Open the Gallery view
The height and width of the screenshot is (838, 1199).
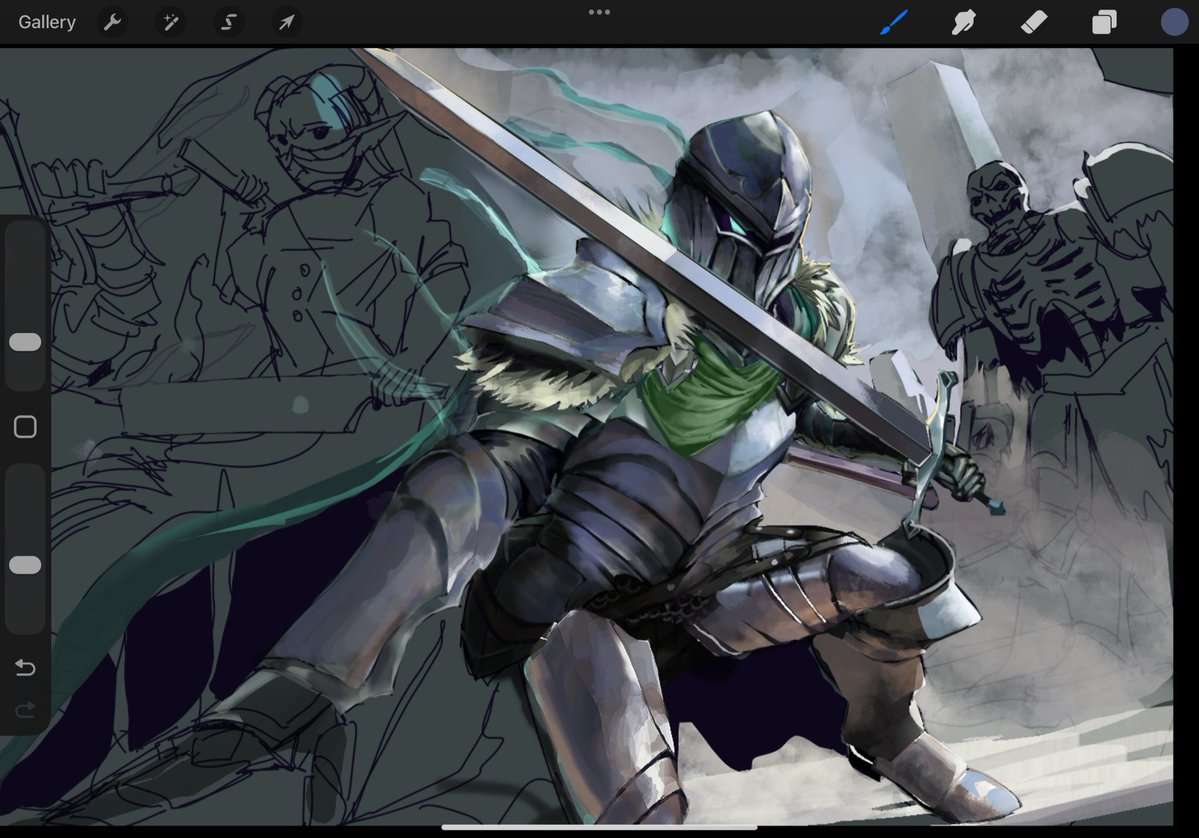click(47, 22)
